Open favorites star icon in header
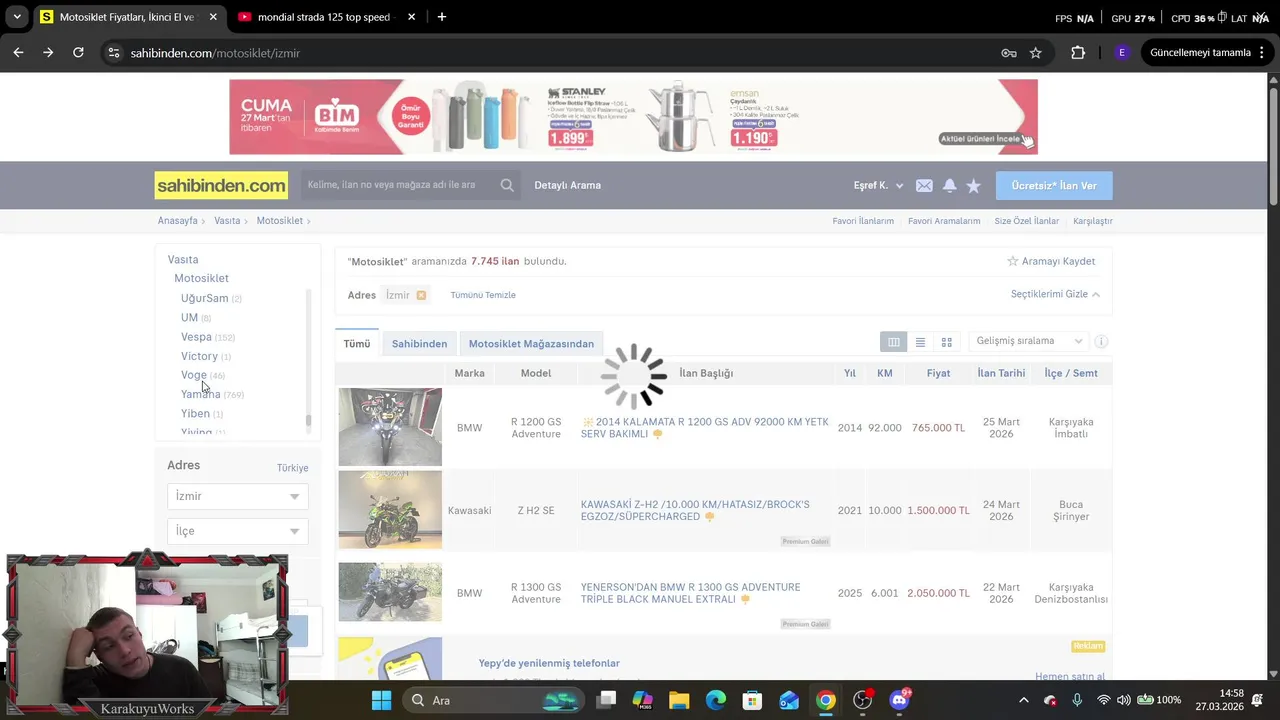The height and width of the screenshot is (720, 1280). tap(973, 186)
